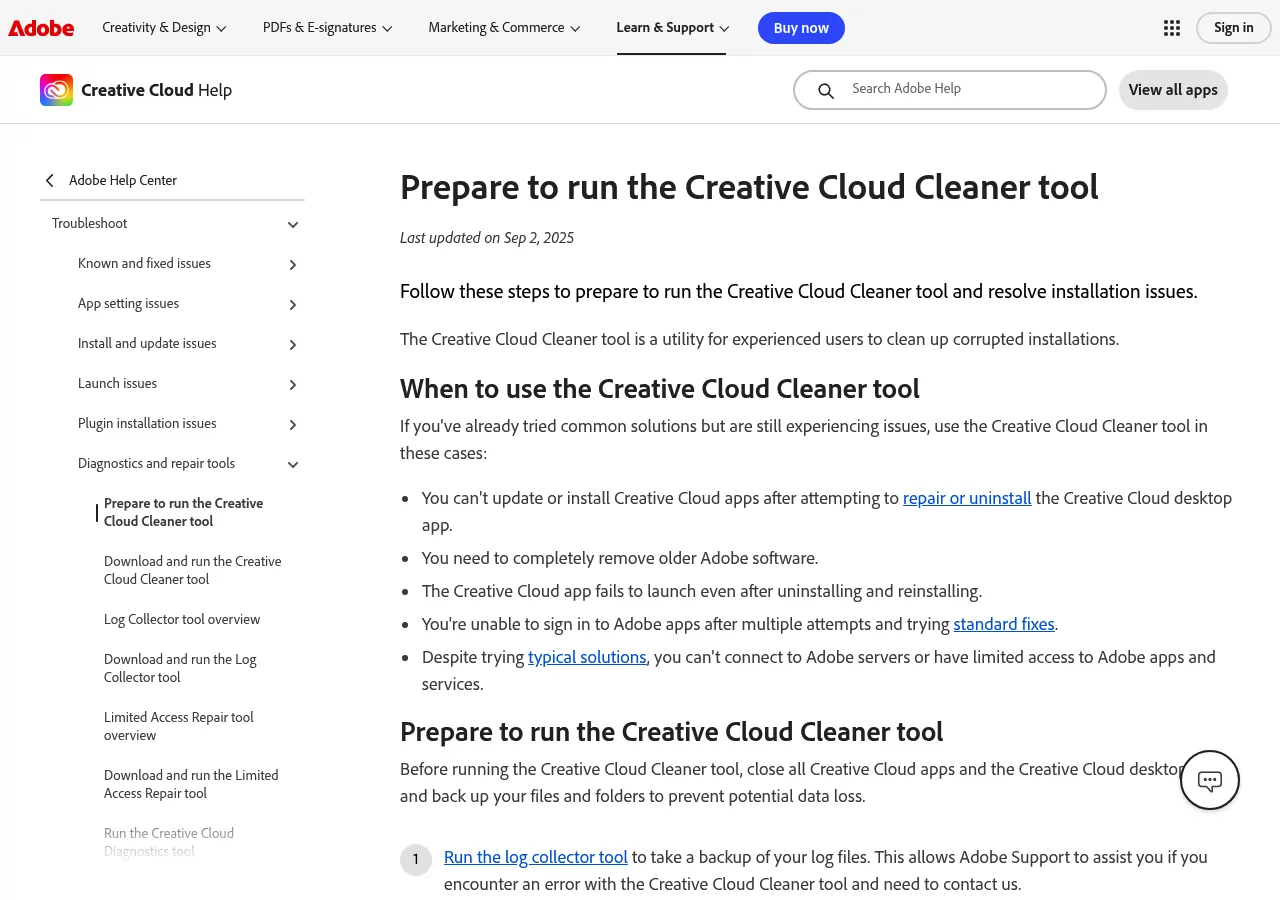The height and width of the screenshot is (900, 1280).
Task: Open Download and run the Creative Cloud Cleaner tool
Action: [193, 570]
